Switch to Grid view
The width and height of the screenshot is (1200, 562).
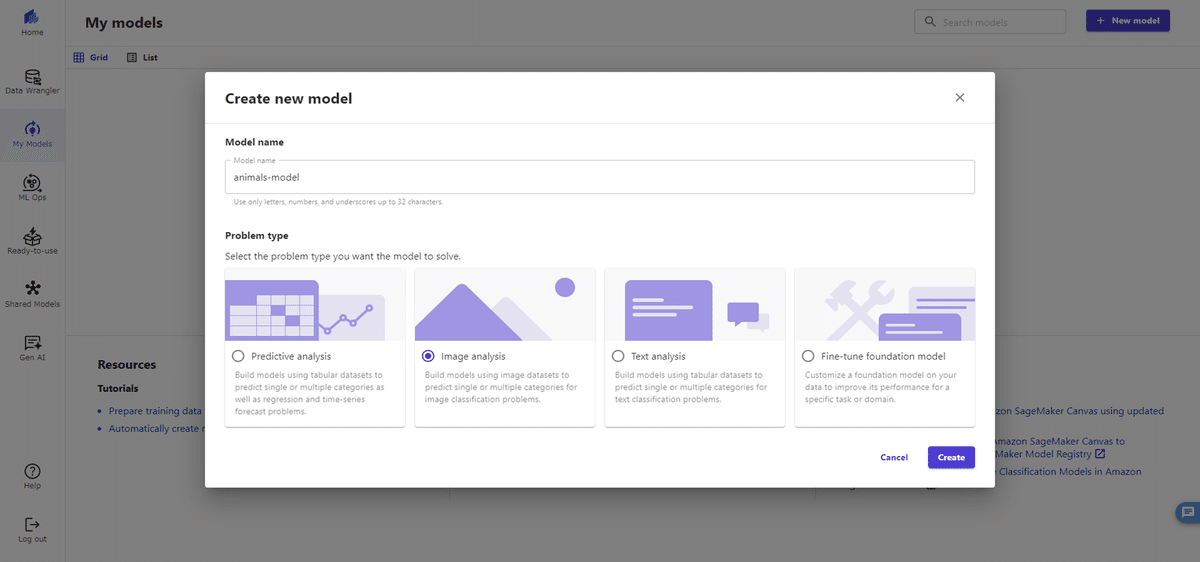click(x=91, y=58)
